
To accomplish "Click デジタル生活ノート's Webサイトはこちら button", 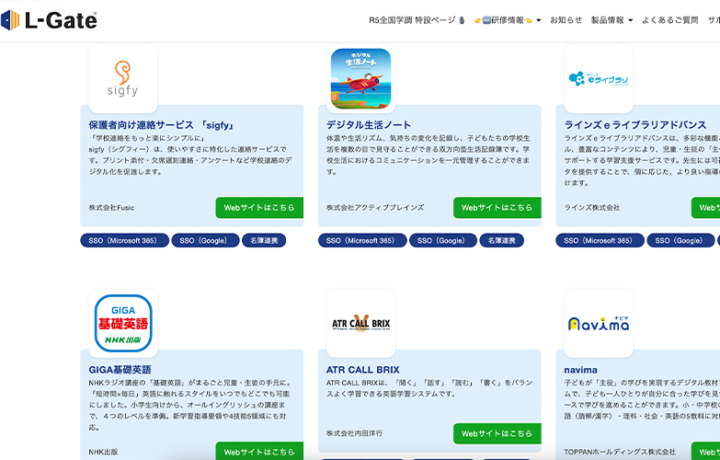I will (497, 208).
